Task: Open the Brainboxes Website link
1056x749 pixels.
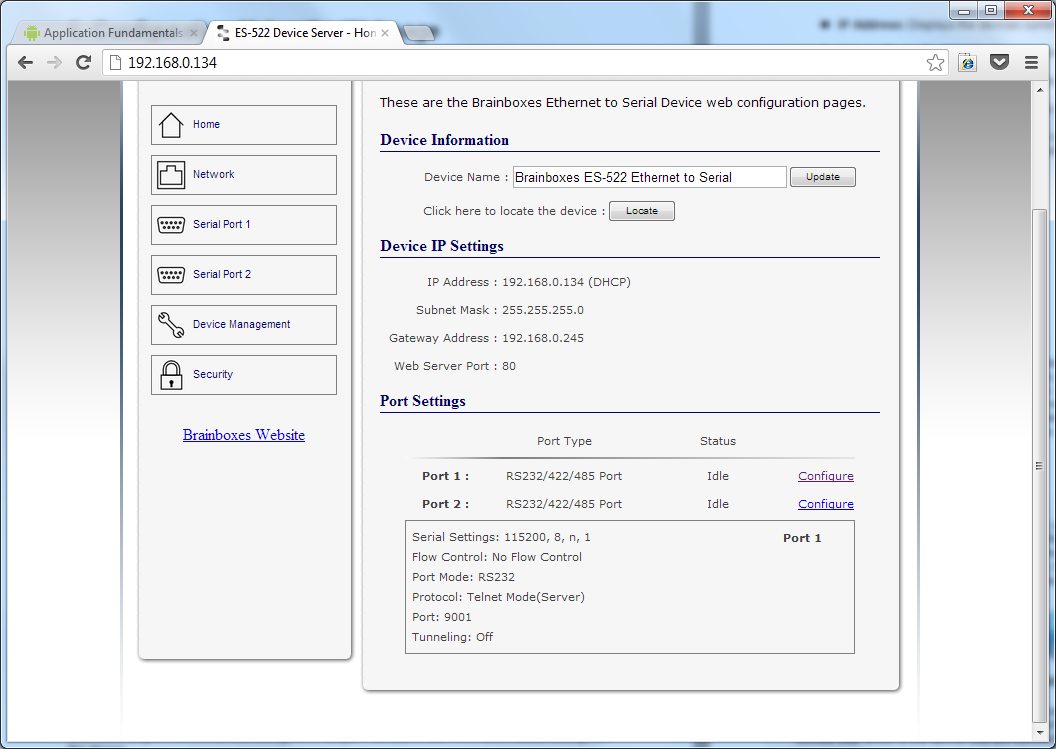Action: click(x=243, y=435)
